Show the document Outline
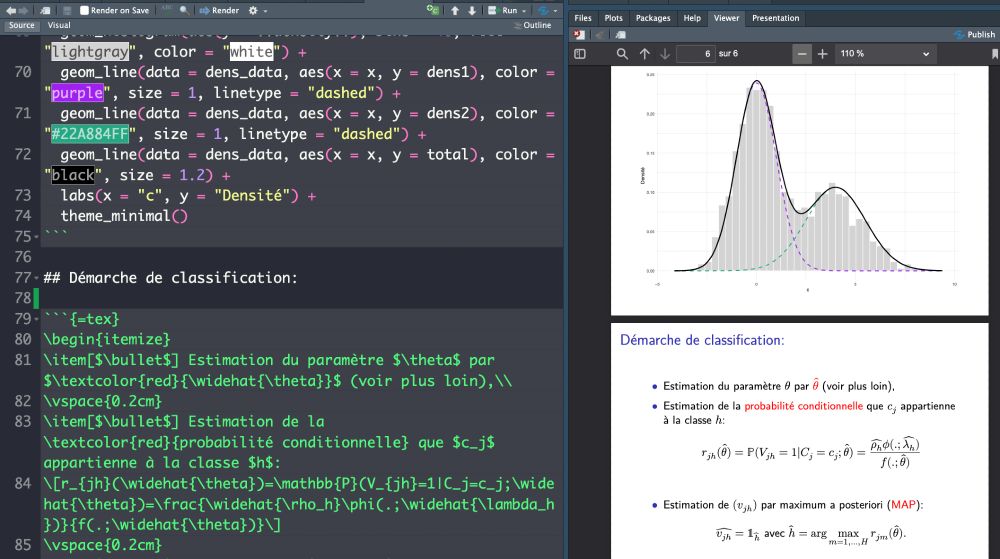Image resolution: width=1000 pixels, height=559 pixels. pos(533,25)
